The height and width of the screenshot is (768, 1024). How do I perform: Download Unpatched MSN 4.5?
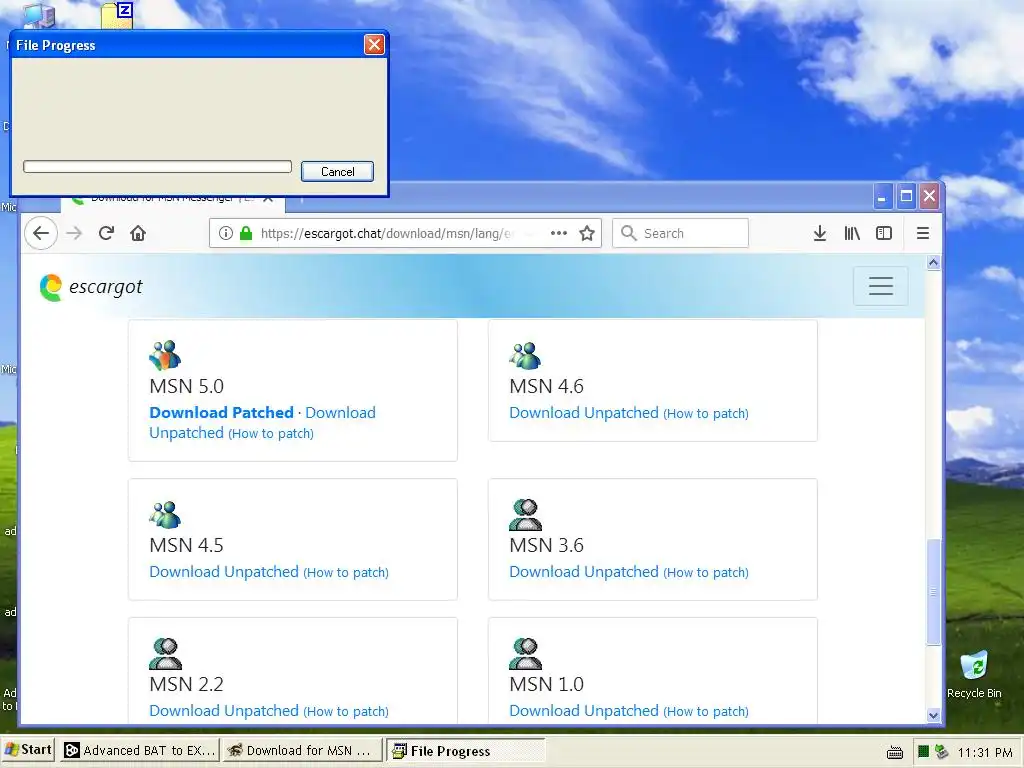pos(224,571)
